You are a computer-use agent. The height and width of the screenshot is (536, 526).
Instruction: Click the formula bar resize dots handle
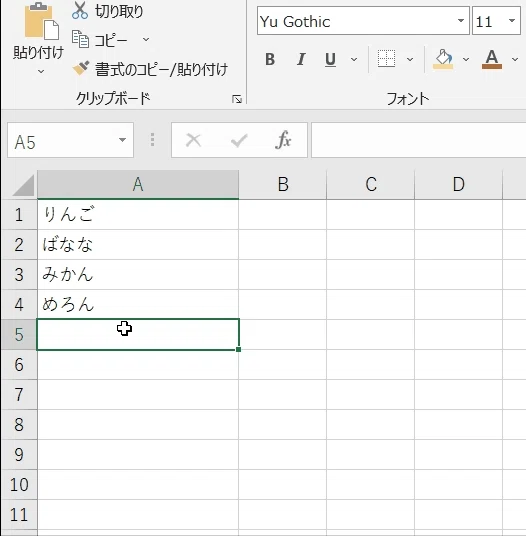152,140
